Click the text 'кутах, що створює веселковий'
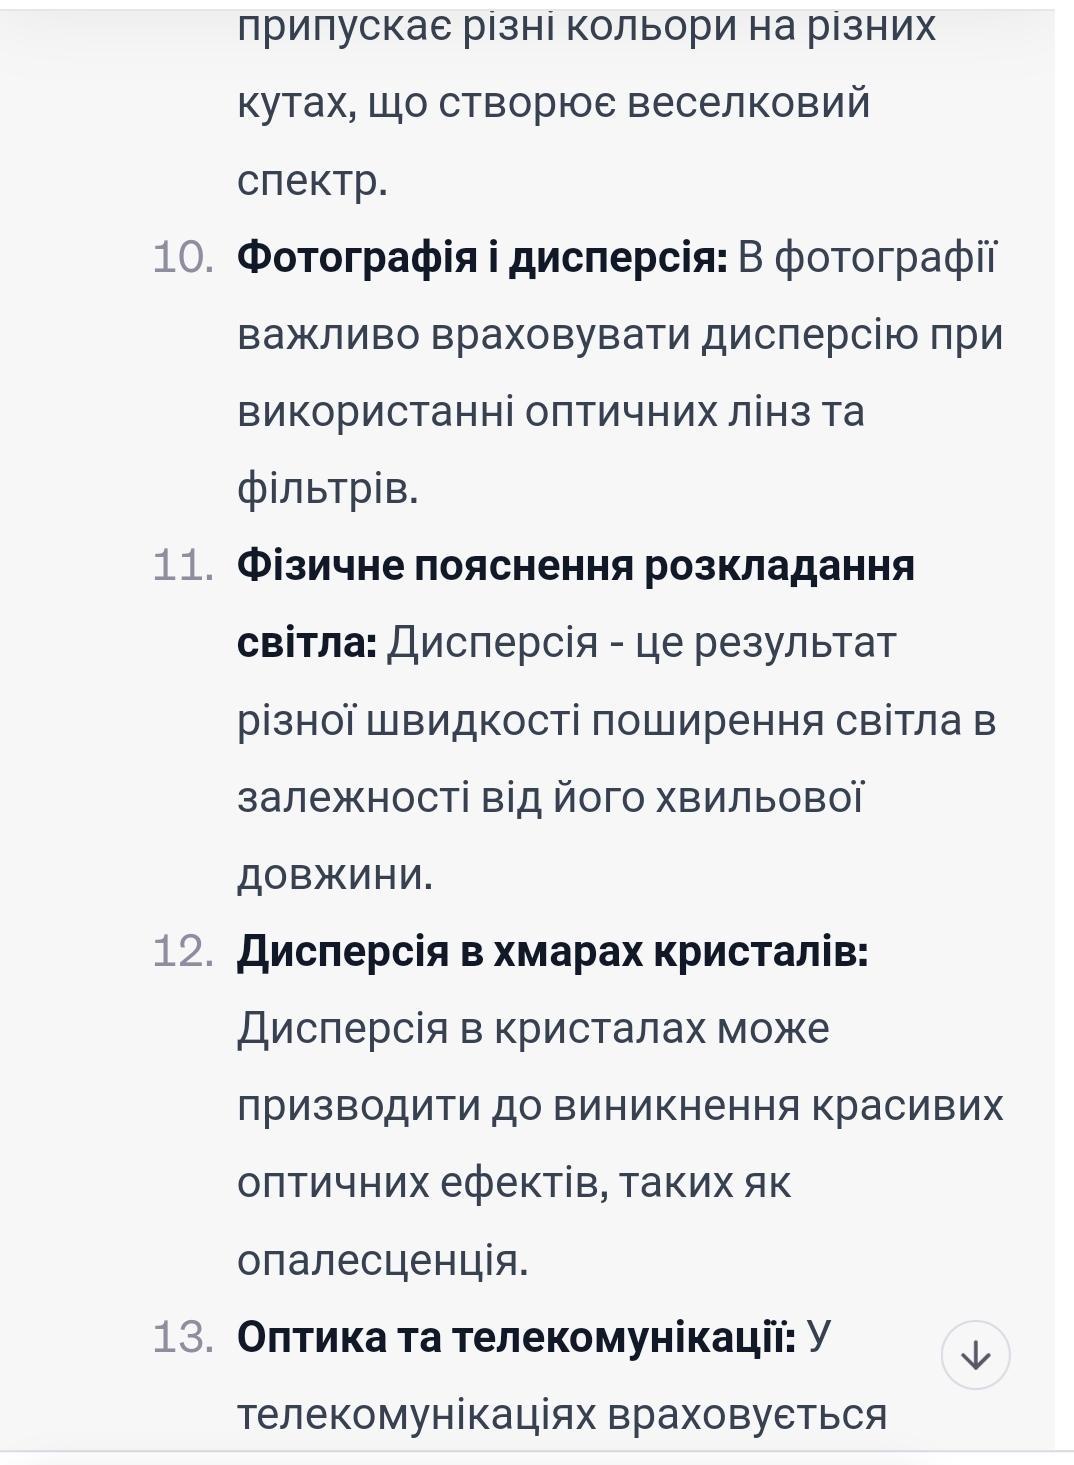This screenshot has height=1465, width=1074. click(553, 103)
